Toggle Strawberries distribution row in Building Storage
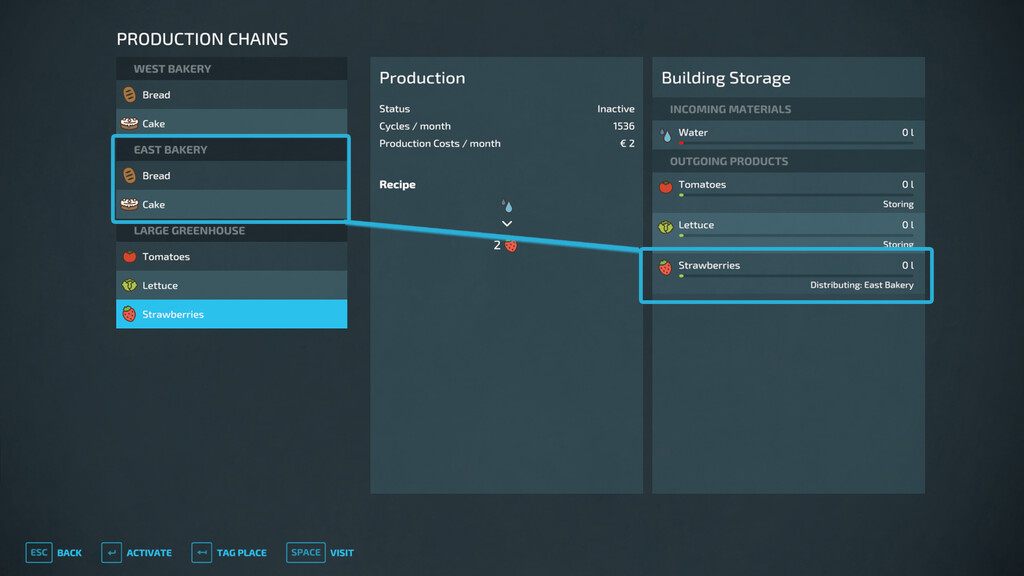 (786, 276)
